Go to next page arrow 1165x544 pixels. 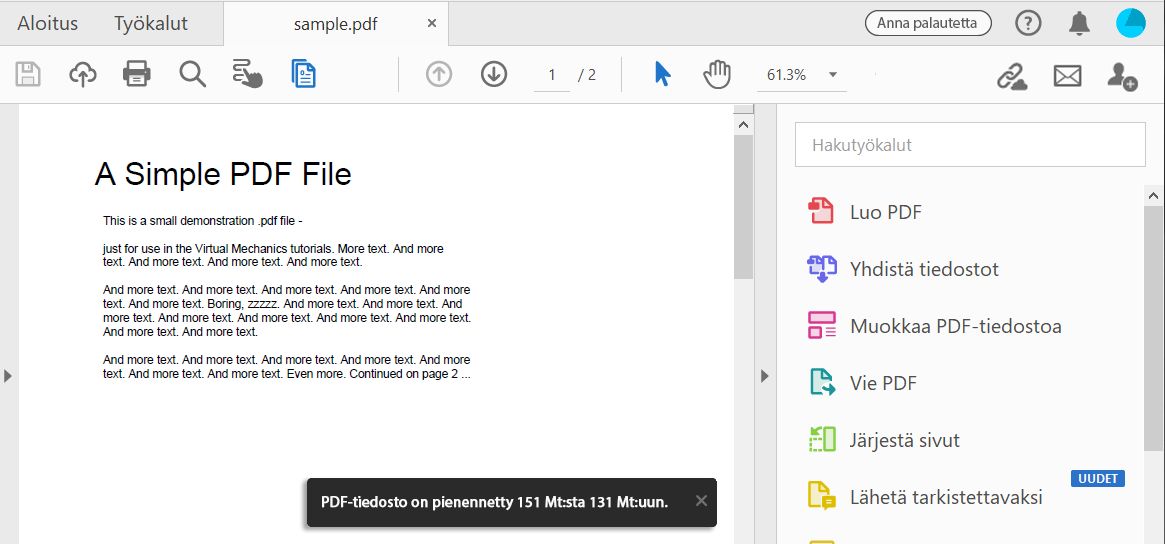(494, 74)
